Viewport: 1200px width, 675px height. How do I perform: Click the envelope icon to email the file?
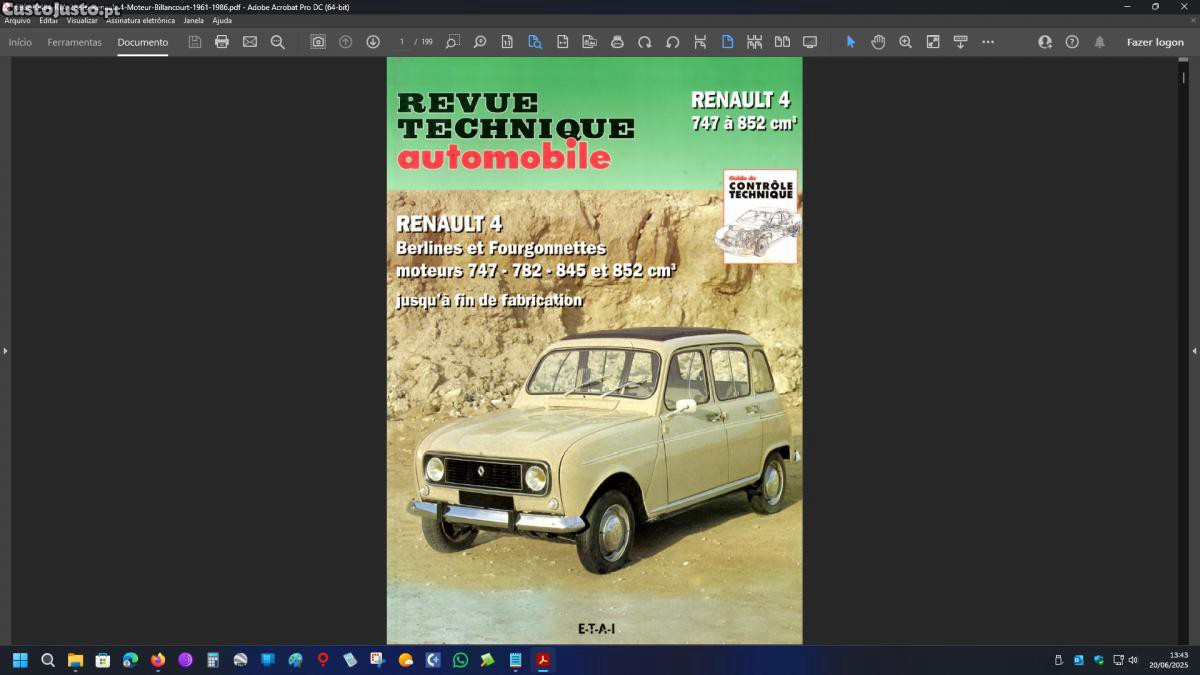tap(250, 42)
